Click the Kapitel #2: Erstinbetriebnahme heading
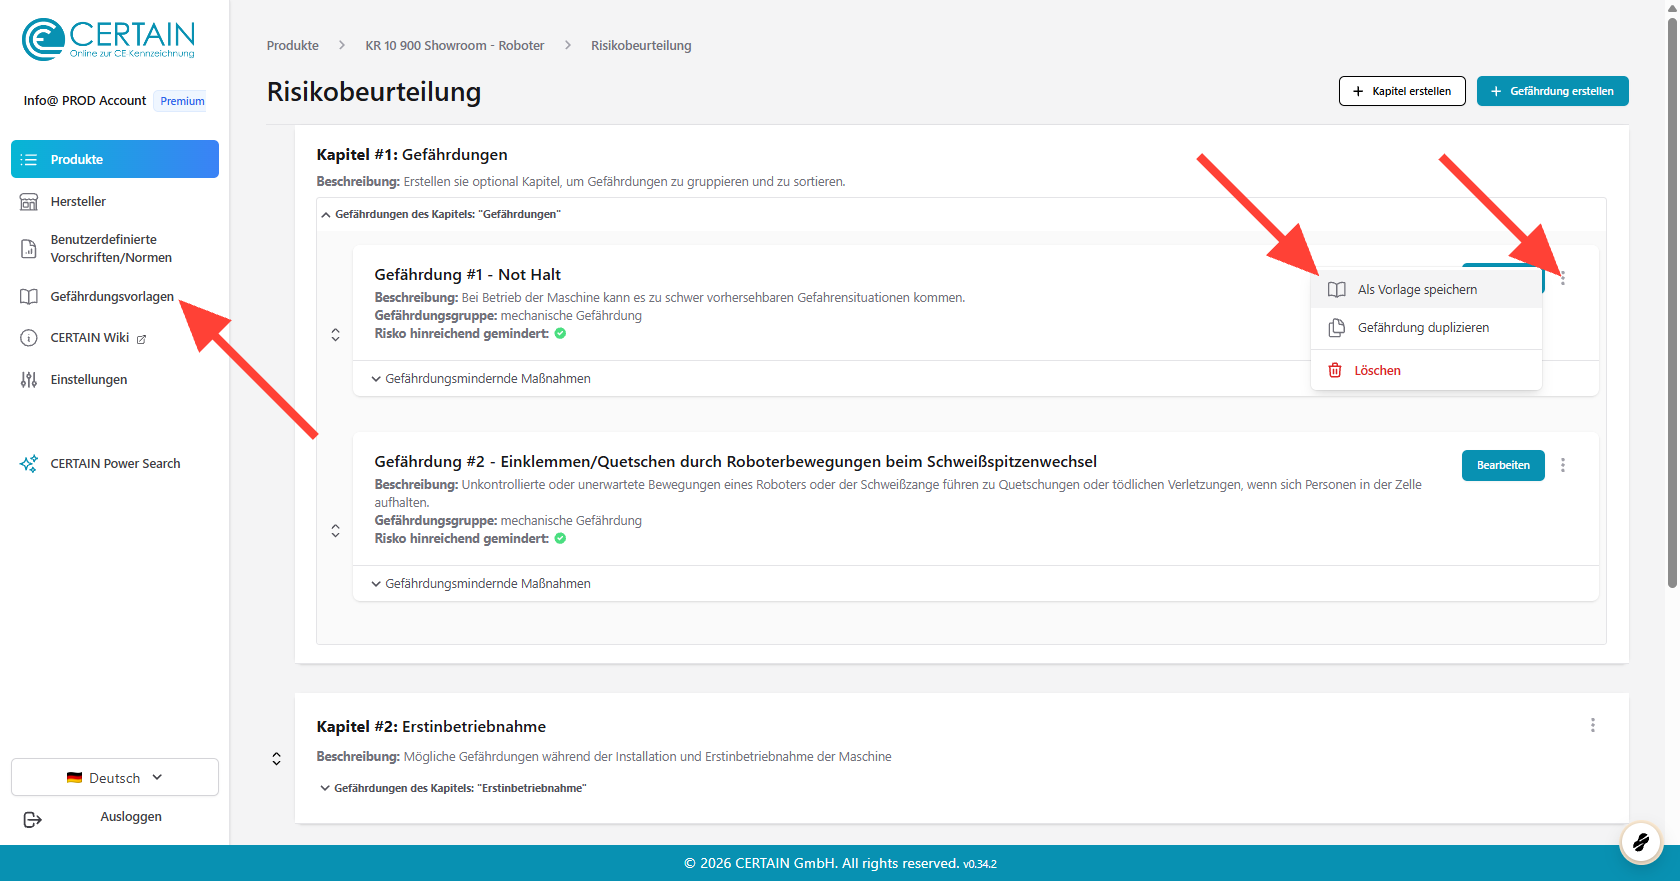The height and width of the screenshot is (881, 1680). click(431, 727)
